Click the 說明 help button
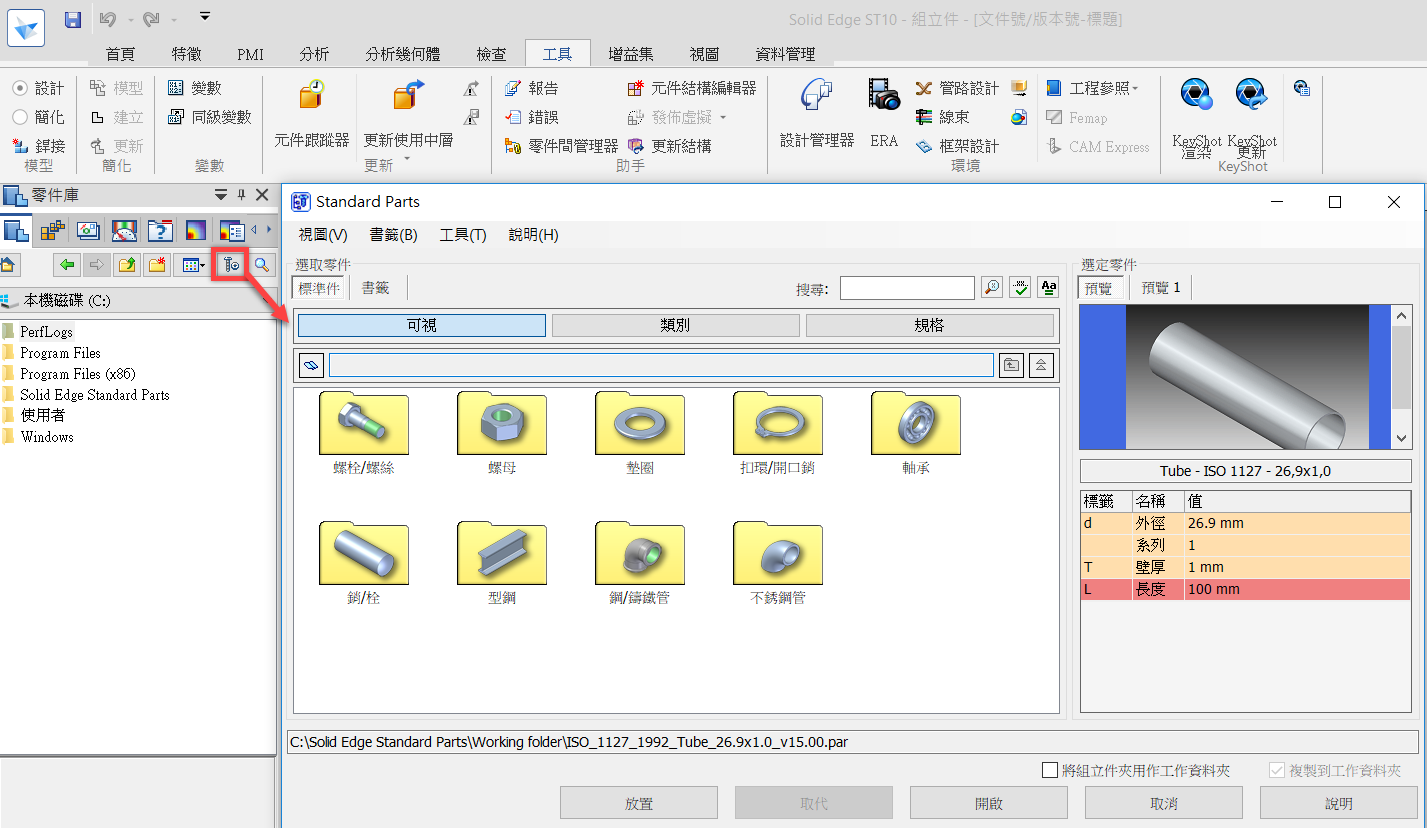The image size is (1427, 828). coord(1339,803)
